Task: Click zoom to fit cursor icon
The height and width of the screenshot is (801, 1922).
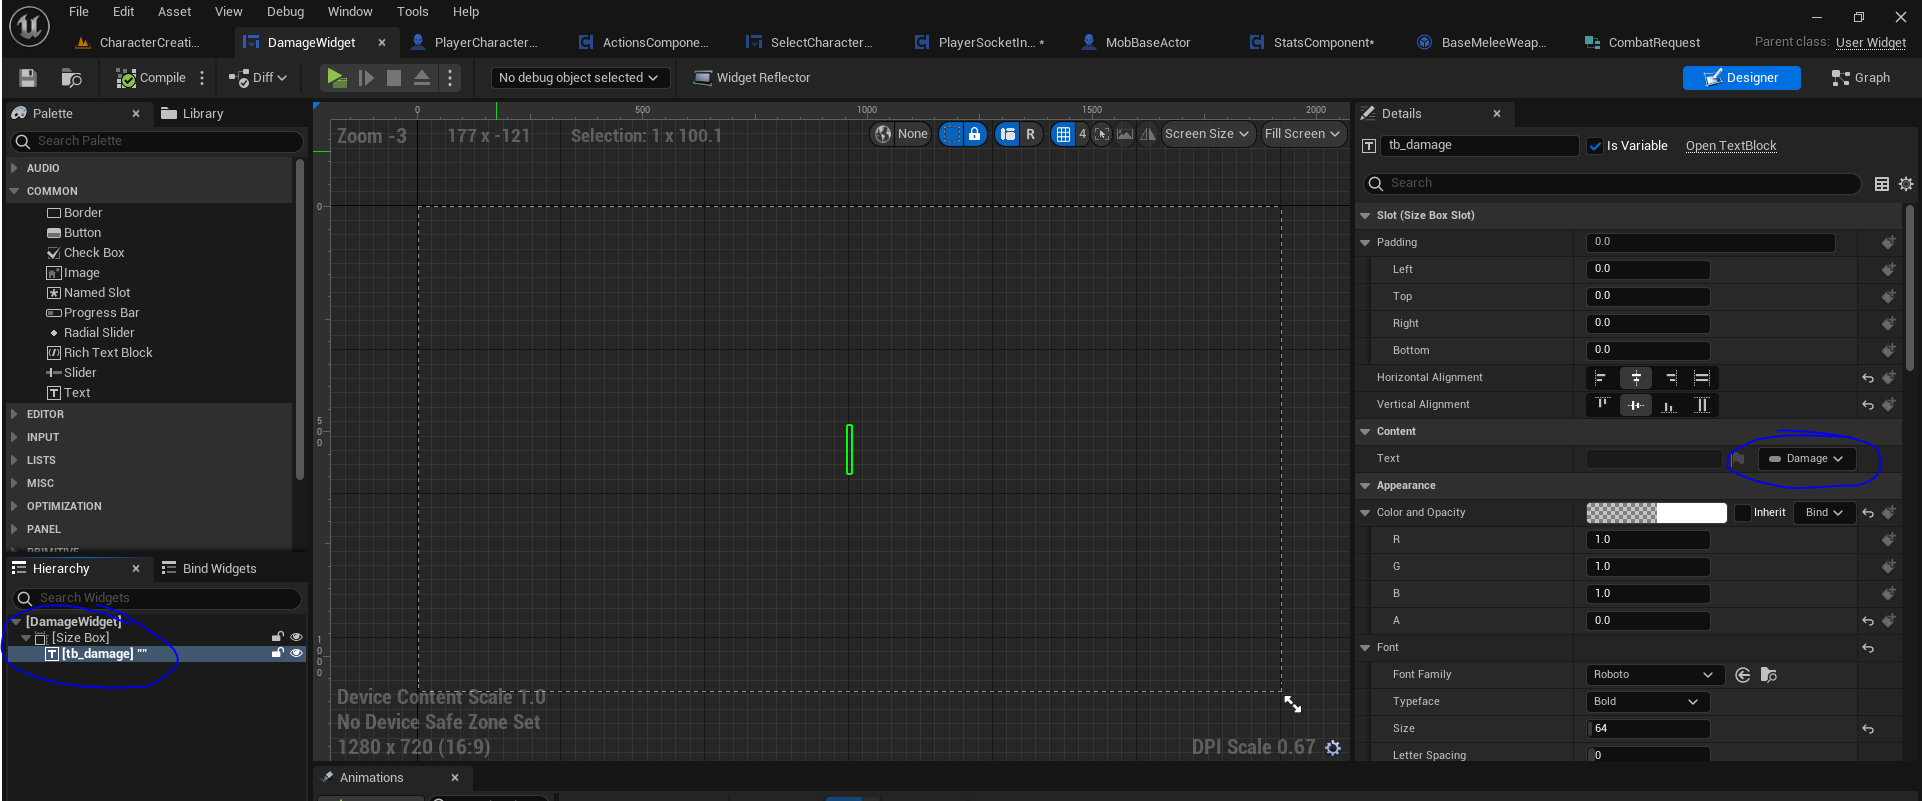Action: click(x=1102, y=134)
